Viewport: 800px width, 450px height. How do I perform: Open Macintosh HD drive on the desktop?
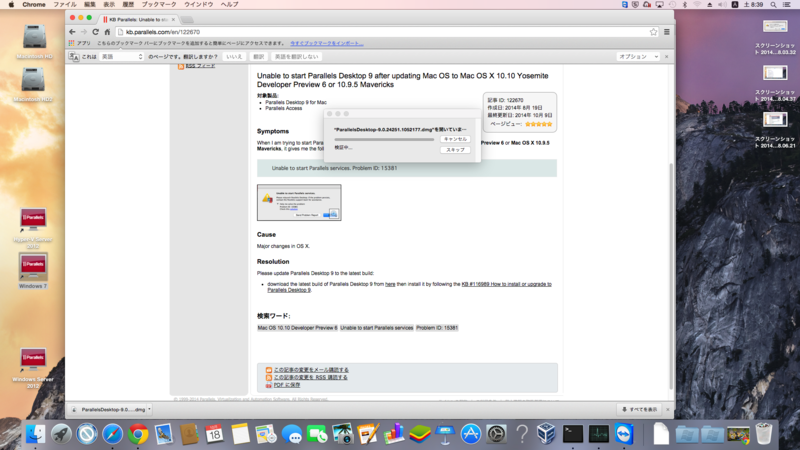tap(34, 41)
